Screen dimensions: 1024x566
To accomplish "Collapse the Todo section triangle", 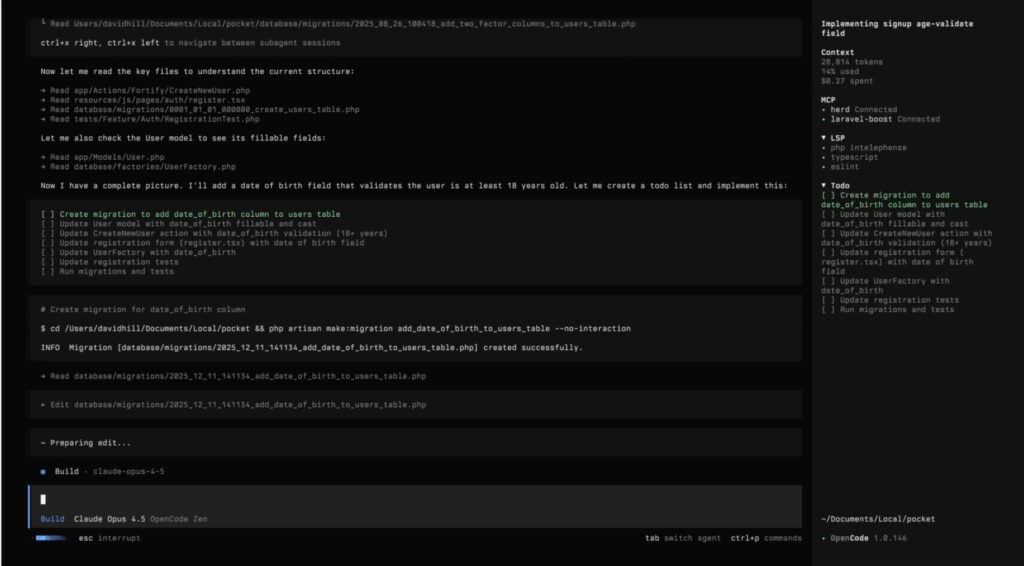I will coord(824,185).
